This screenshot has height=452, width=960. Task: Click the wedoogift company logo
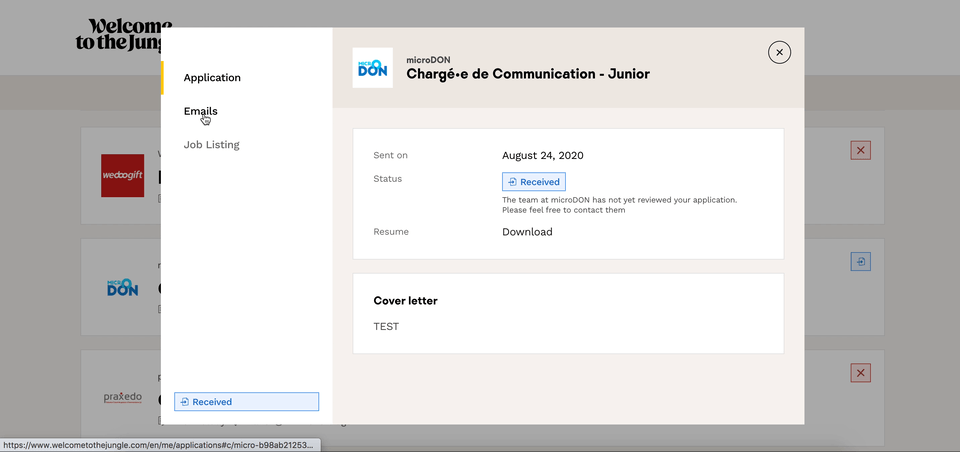(x=123, y=175)
